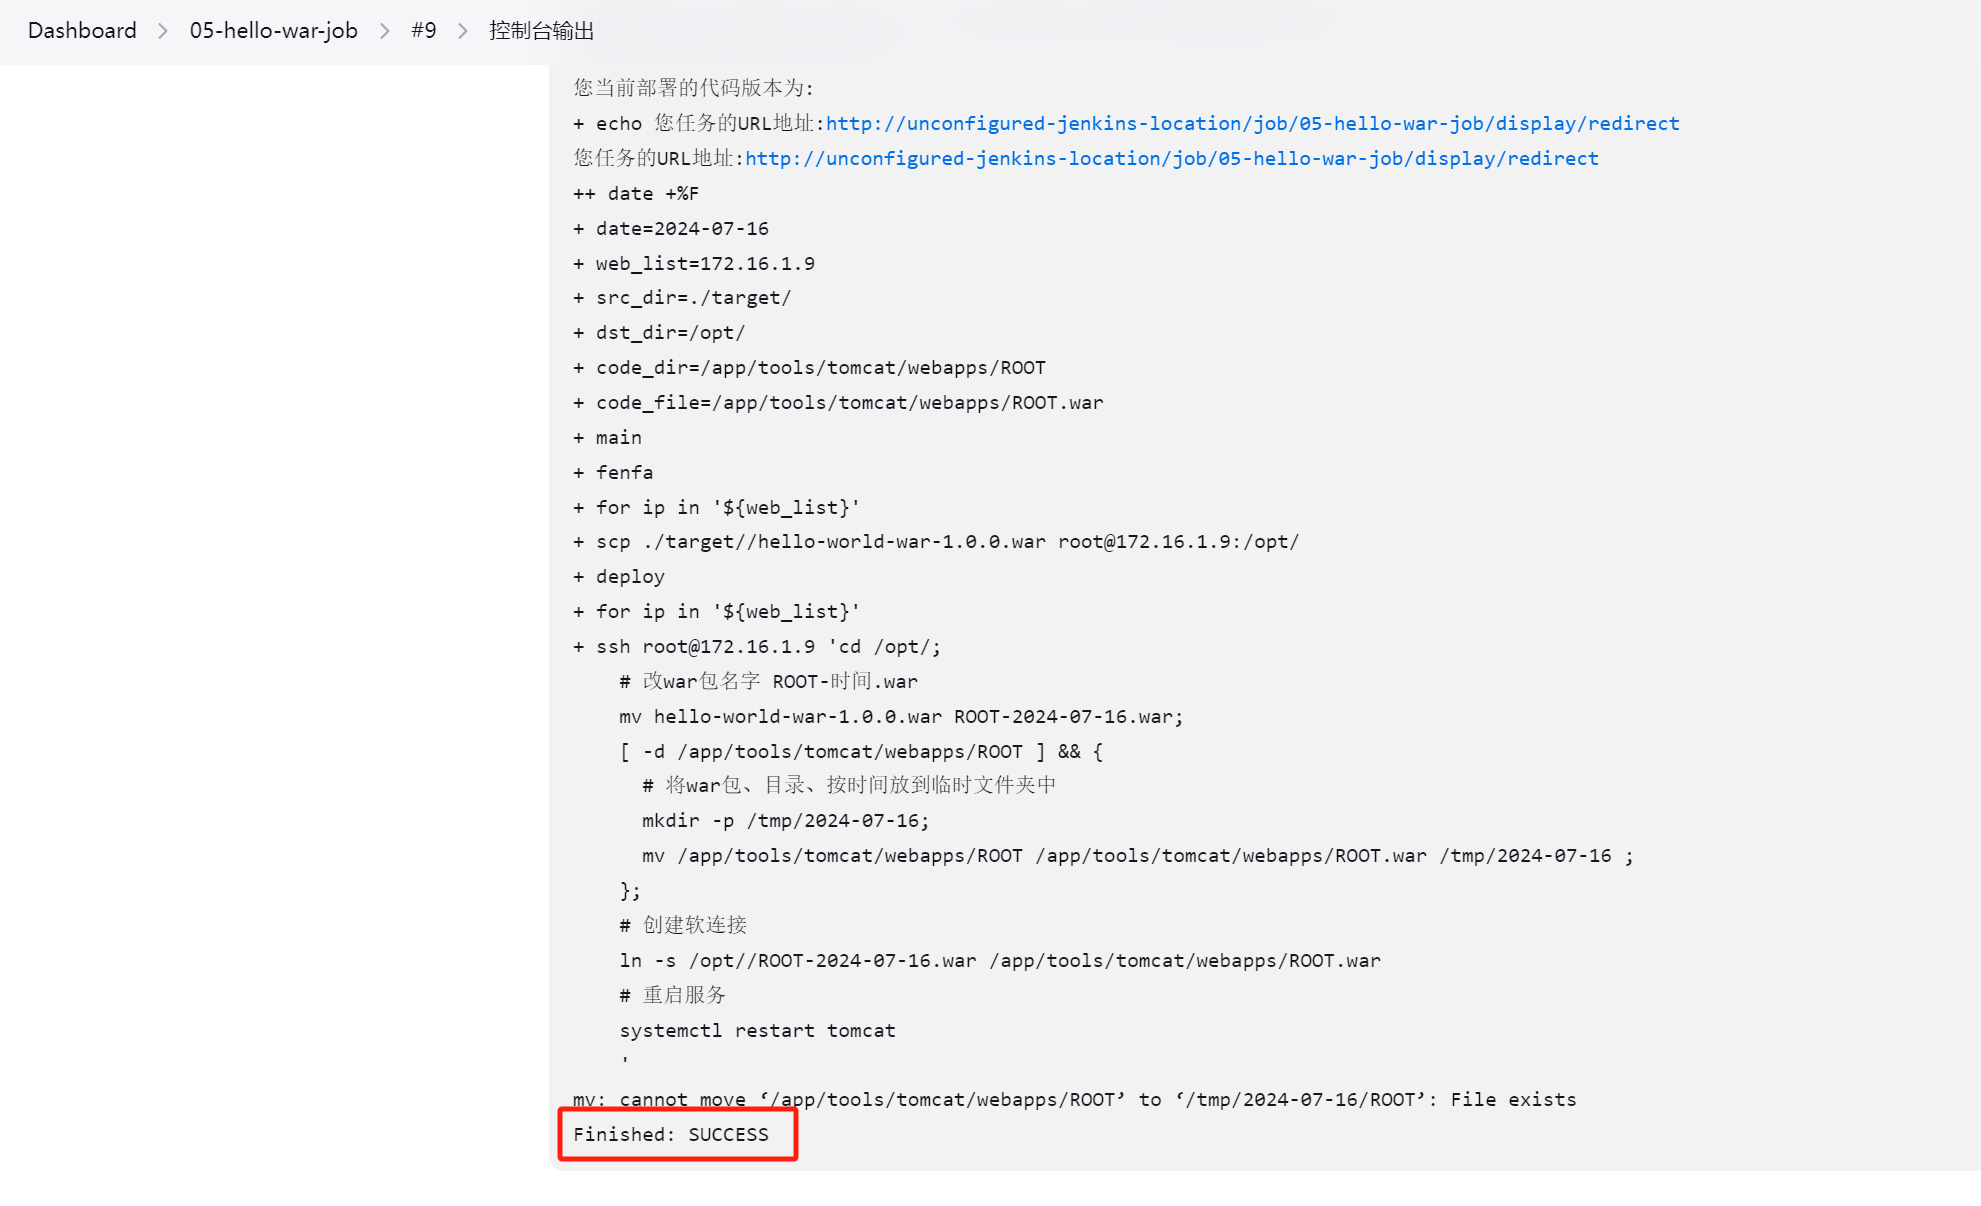Open redirect URL on 您任务的URL地址 output line

tap(1172, 158)
